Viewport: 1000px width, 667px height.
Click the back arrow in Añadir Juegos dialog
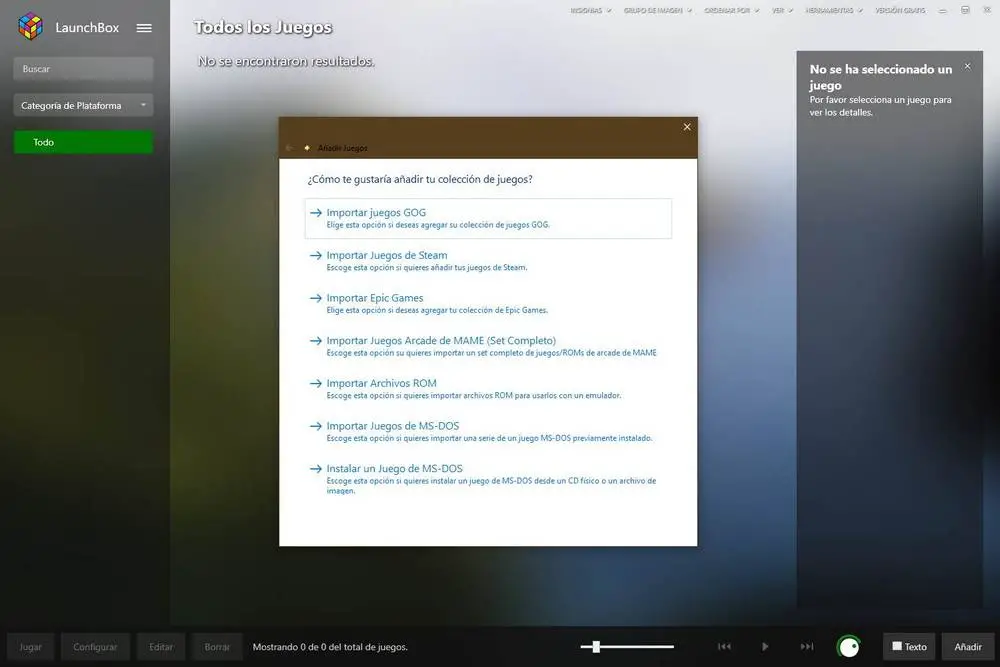click(290, 148)
